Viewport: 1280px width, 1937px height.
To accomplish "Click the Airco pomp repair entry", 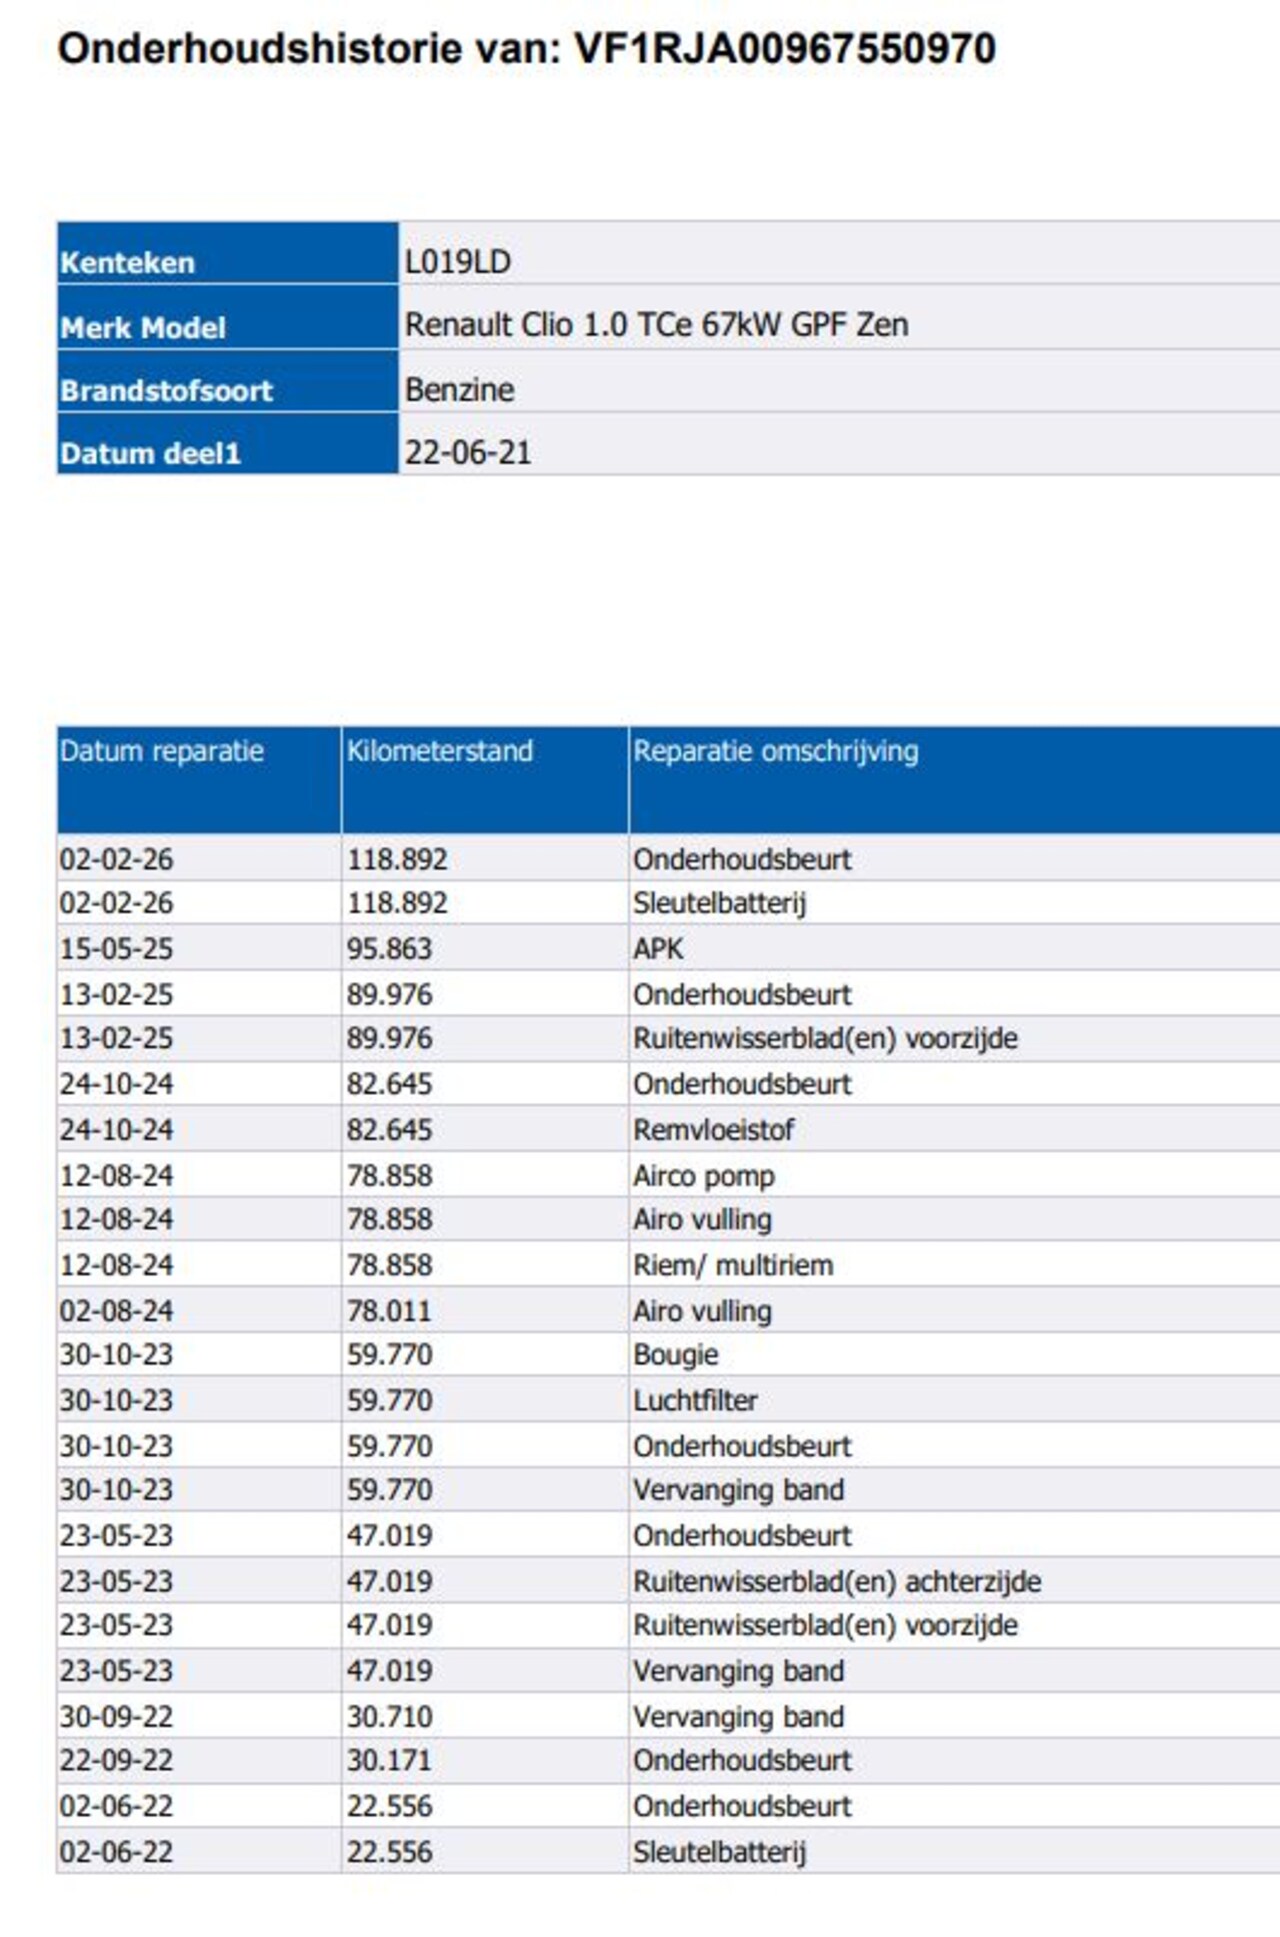I will [x=703, y=1175].
